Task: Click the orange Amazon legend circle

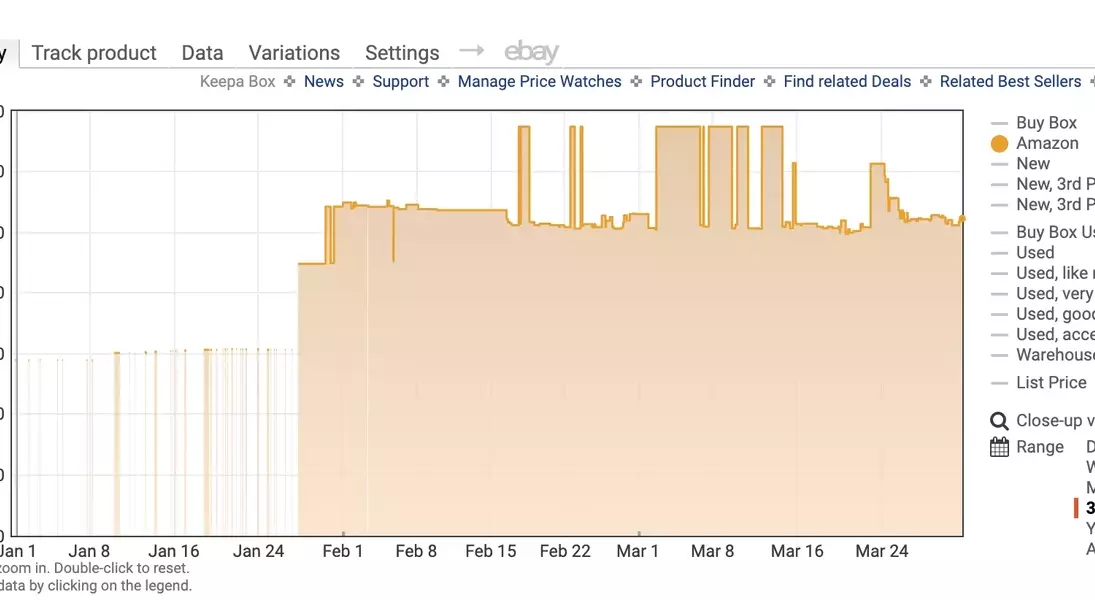Action: pyautogui.click(x=999, y=144)
